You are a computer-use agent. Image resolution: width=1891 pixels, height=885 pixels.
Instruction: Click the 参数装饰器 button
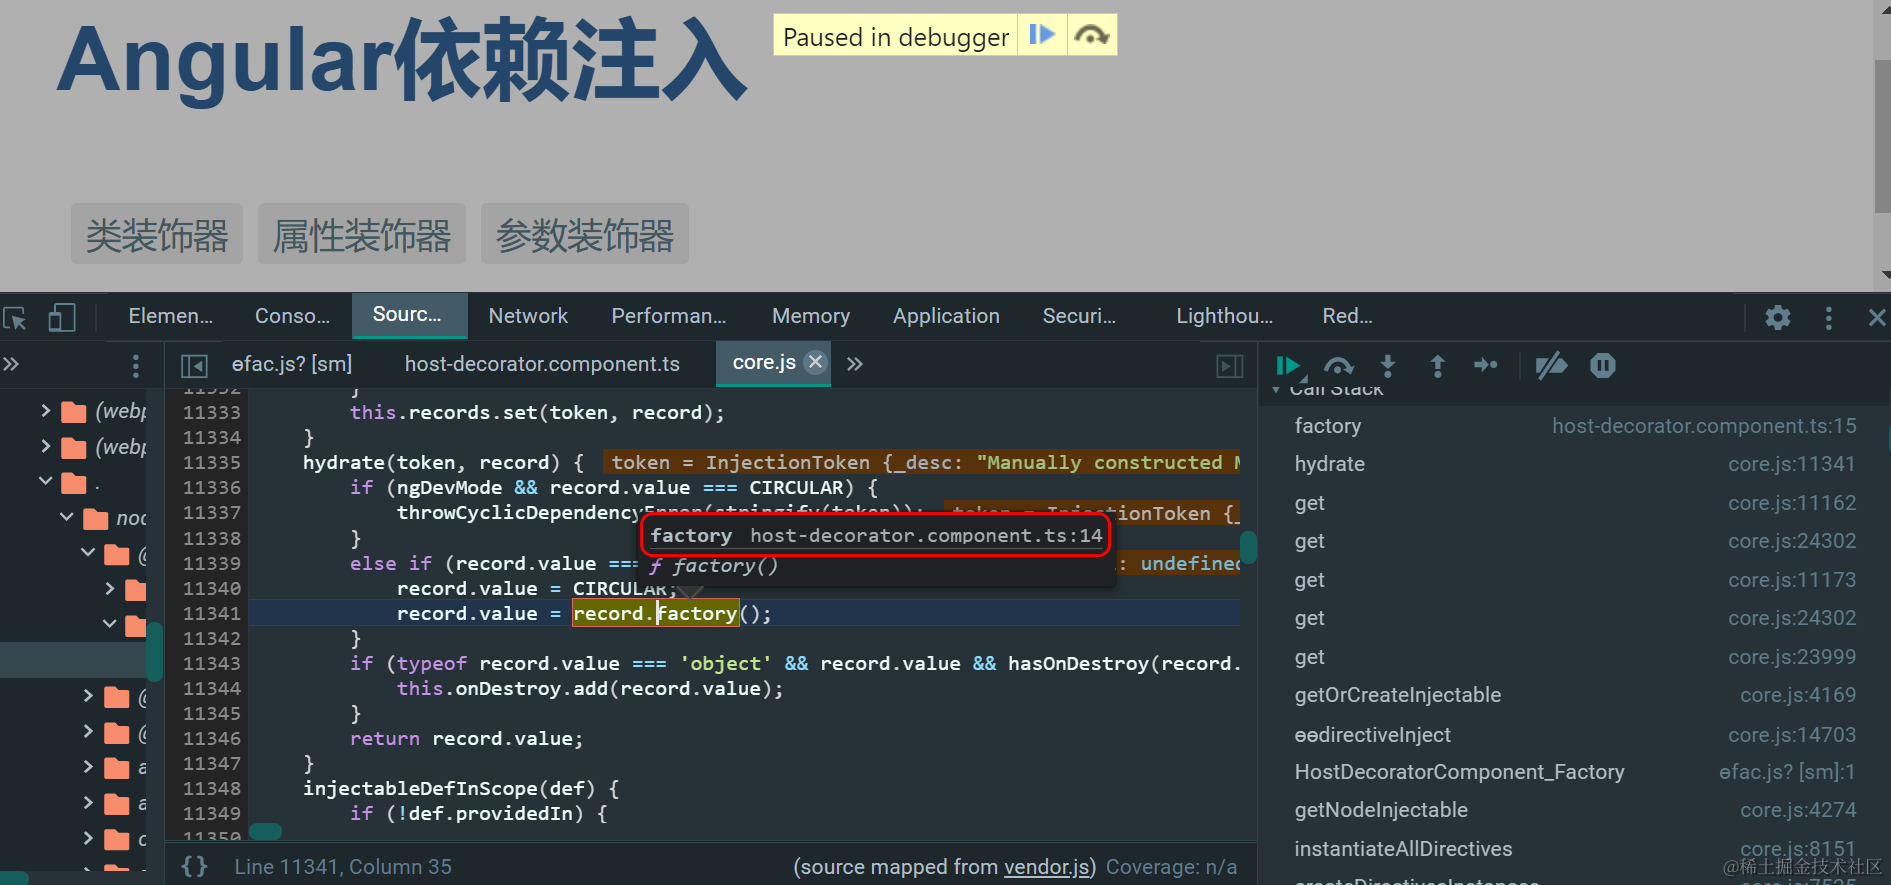[585, 234]
